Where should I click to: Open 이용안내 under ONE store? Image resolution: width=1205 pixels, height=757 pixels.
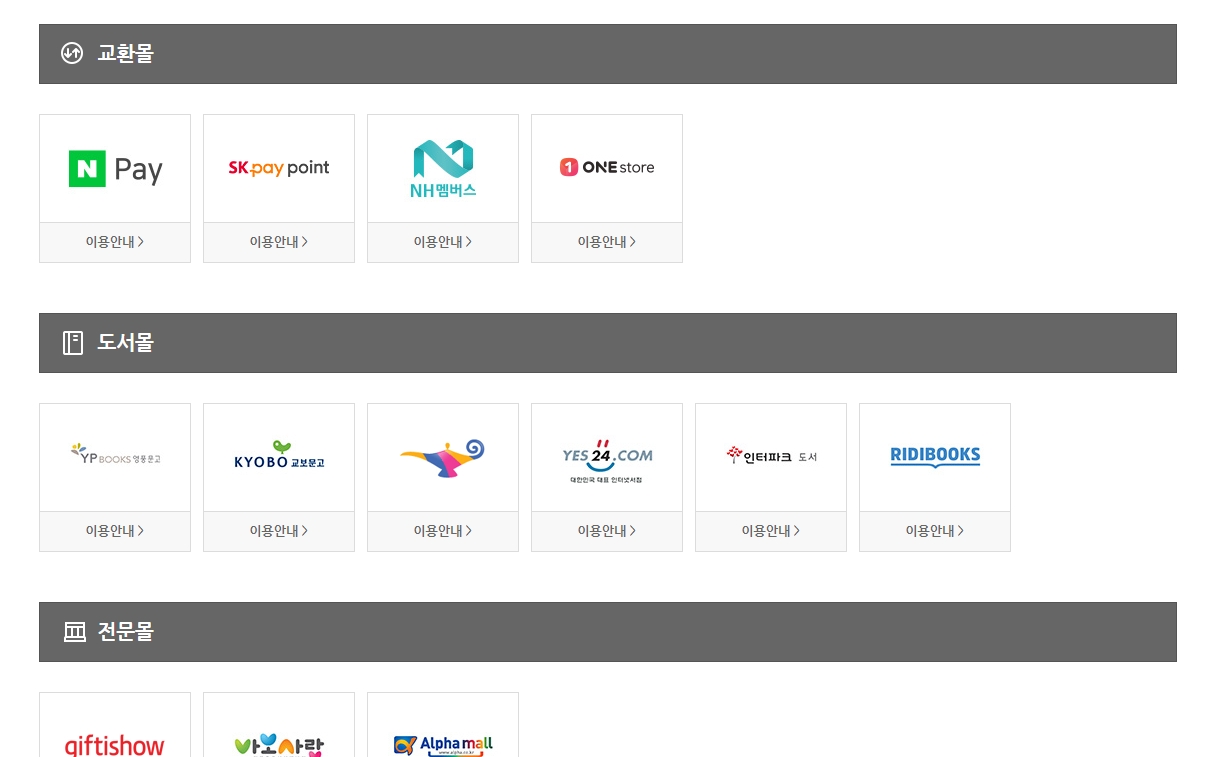point(607,242)
